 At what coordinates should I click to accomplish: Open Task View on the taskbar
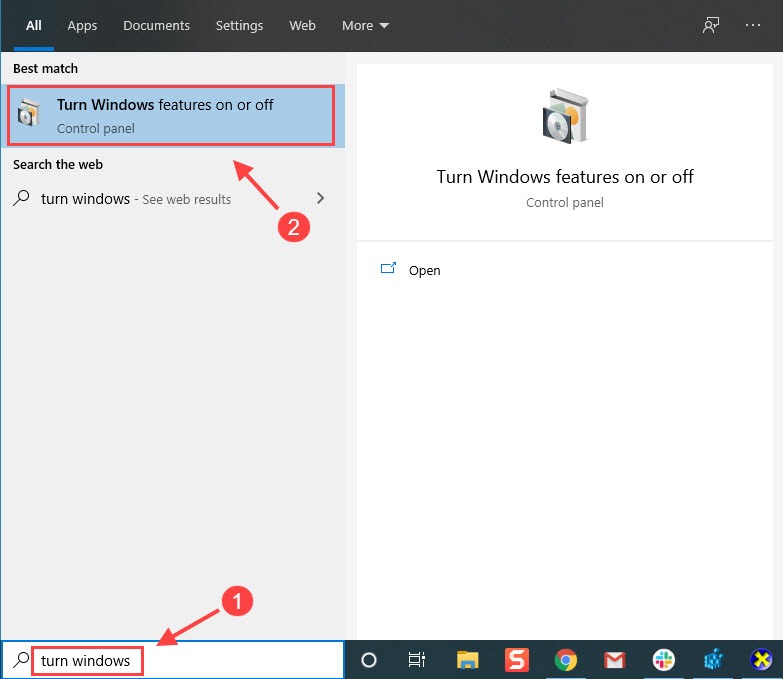pyautogui.click(x=417, y=660)
